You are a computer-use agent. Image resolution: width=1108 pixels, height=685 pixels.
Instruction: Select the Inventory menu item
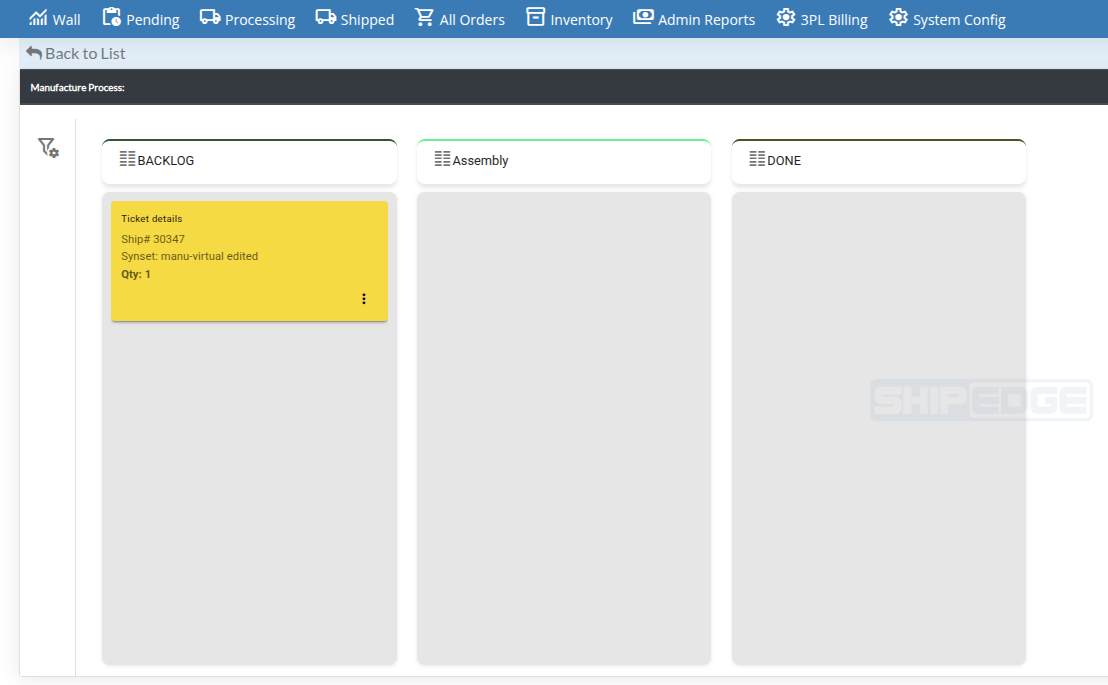tap(569, 18)
